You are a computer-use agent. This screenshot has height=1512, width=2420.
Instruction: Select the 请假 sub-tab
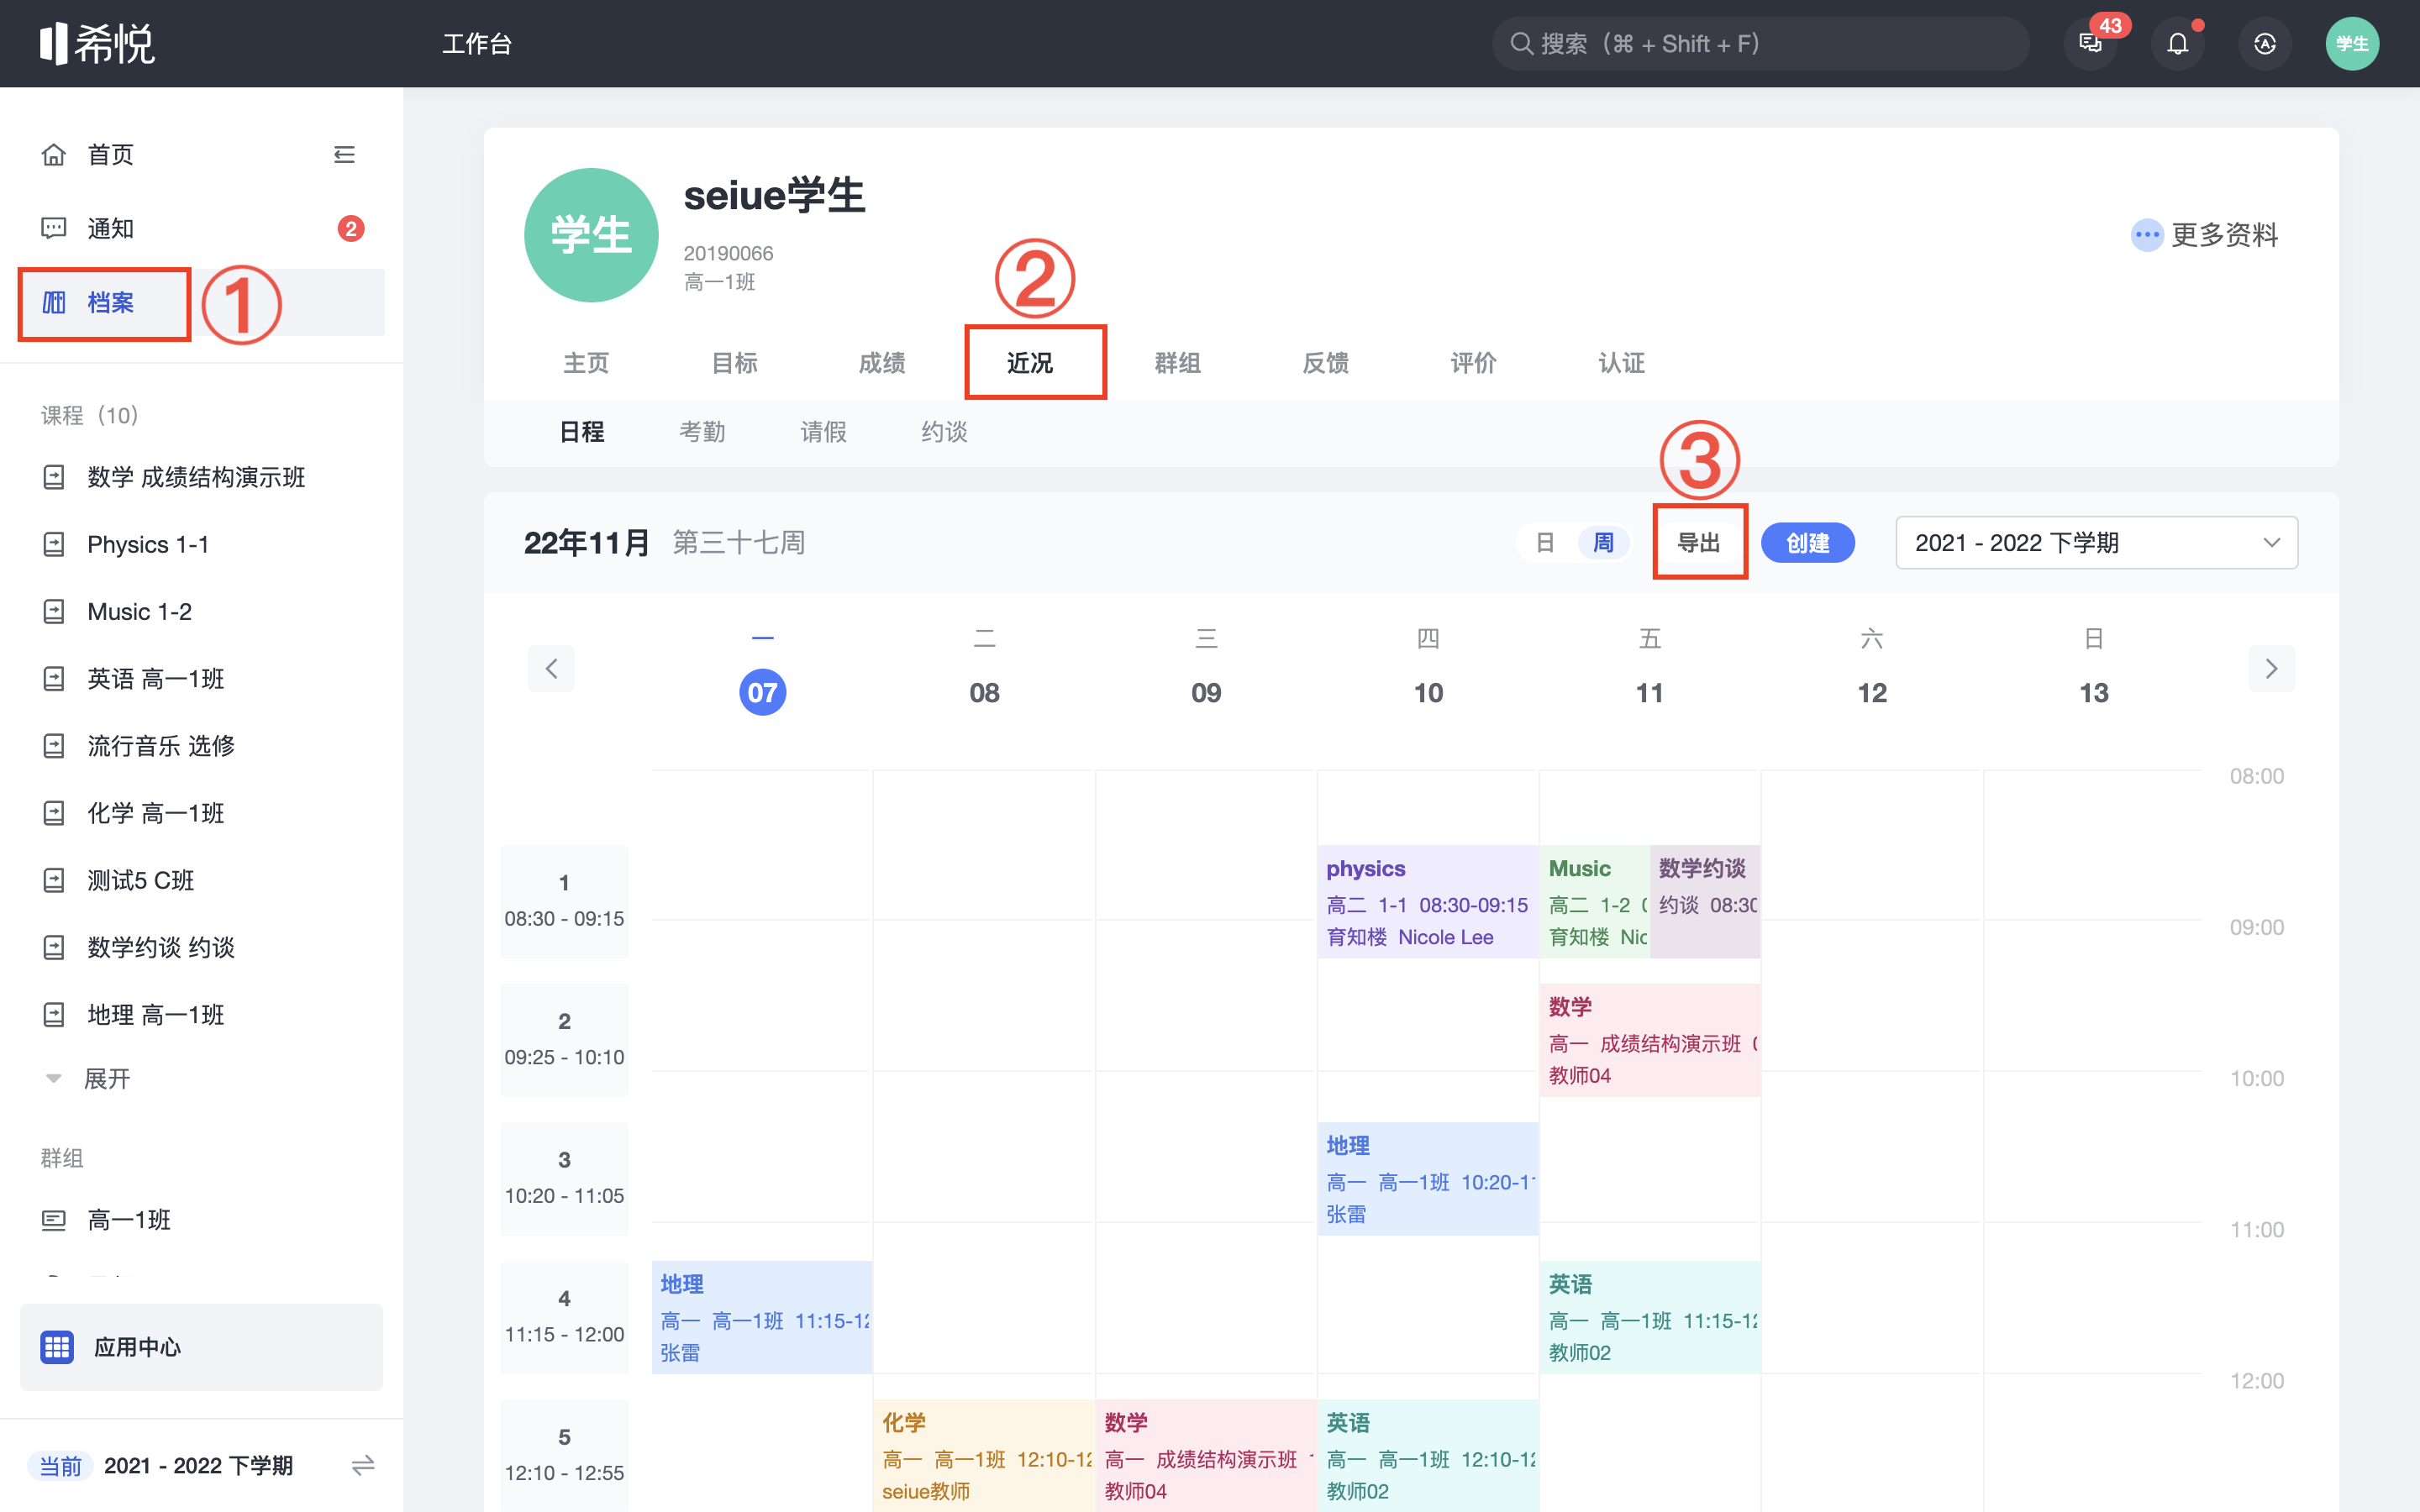click(823, 432)
